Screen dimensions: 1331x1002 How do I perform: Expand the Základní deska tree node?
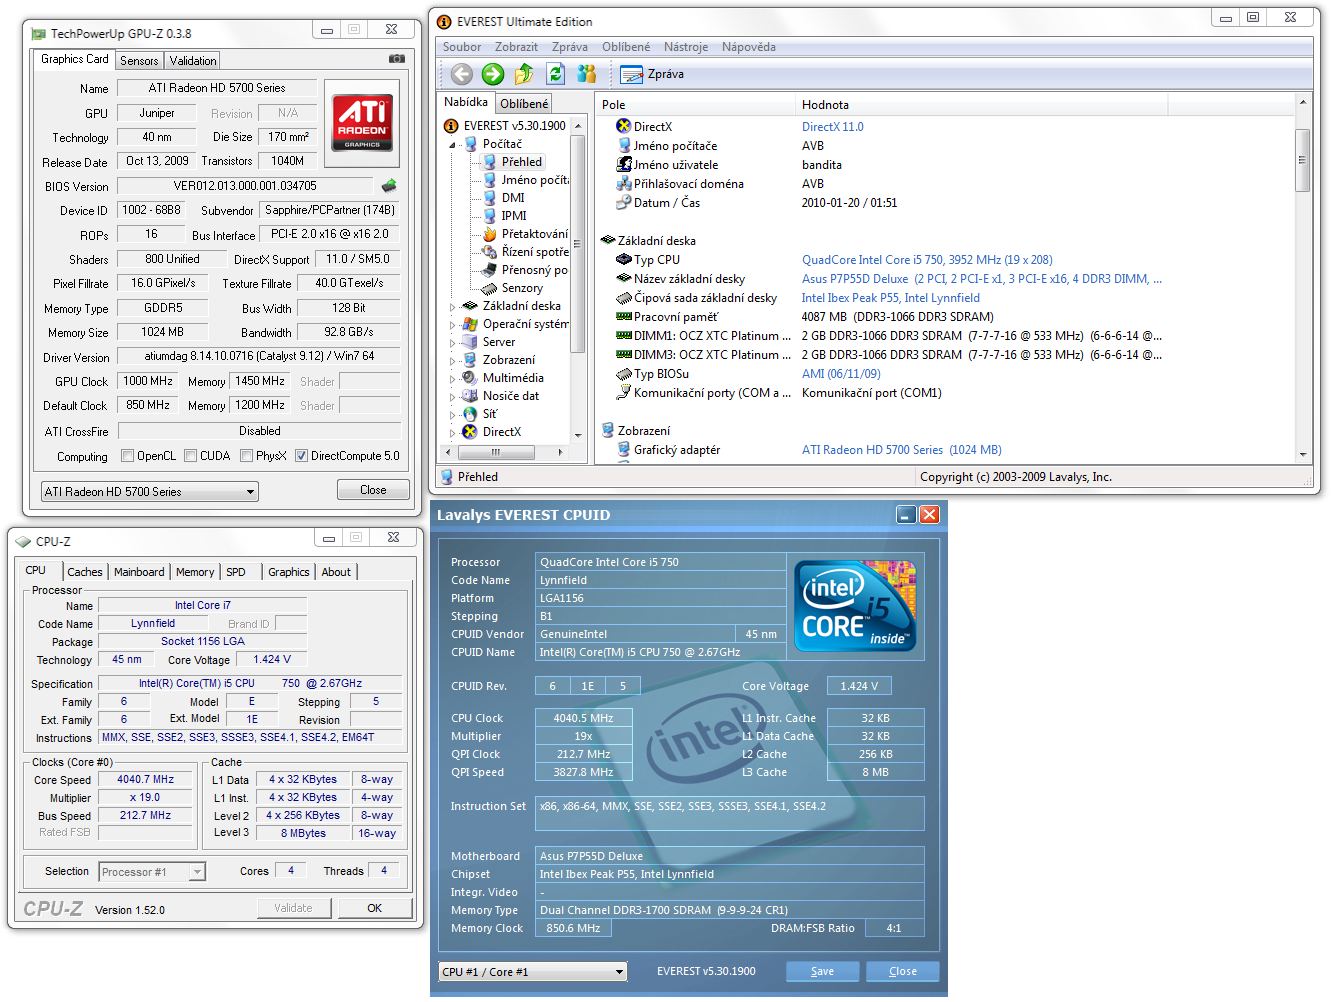(452, 307)
